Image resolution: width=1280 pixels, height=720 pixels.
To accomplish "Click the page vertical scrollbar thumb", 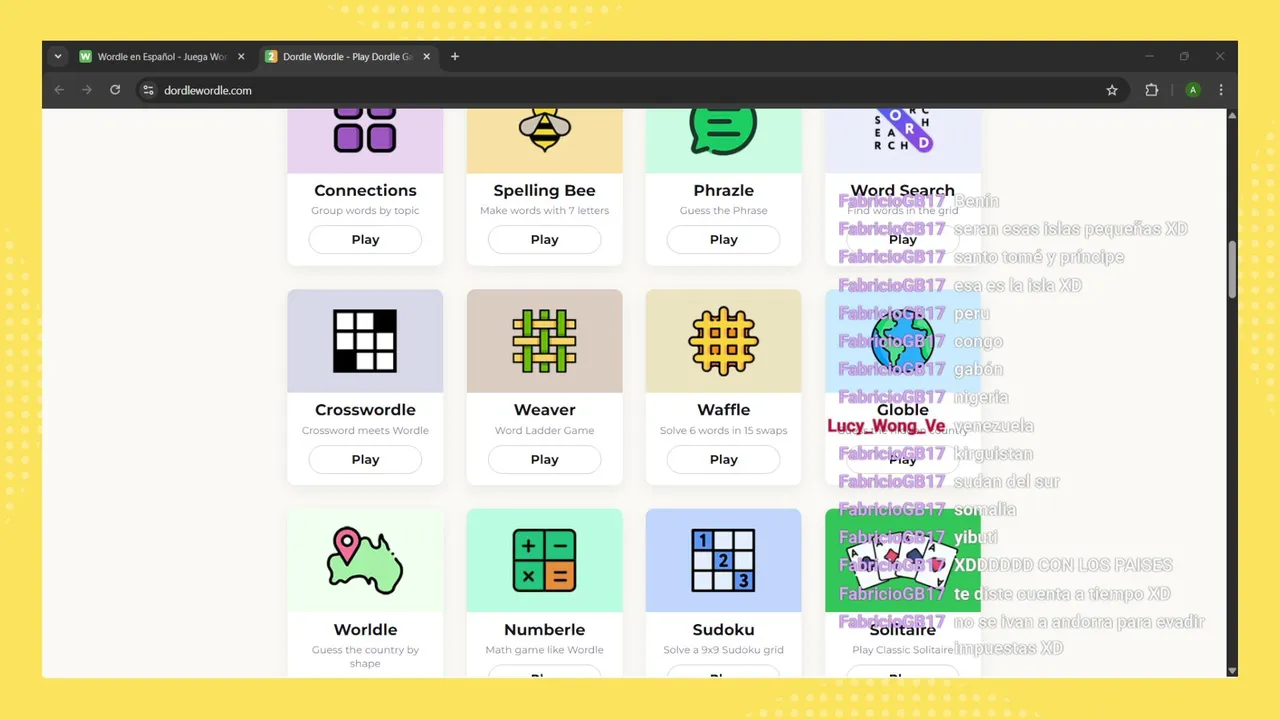I will (1232, 270).
